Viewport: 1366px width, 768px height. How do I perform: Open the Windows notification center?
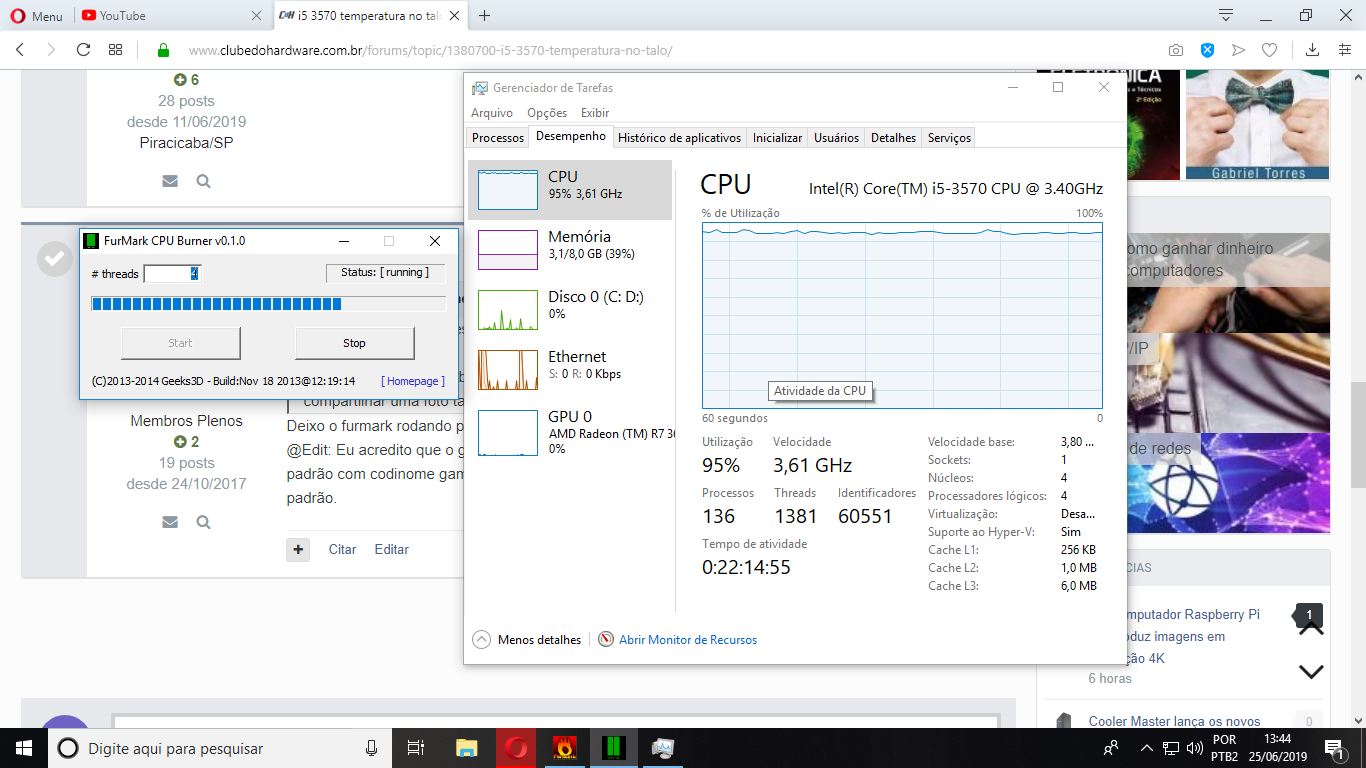tap(1334, 748)
